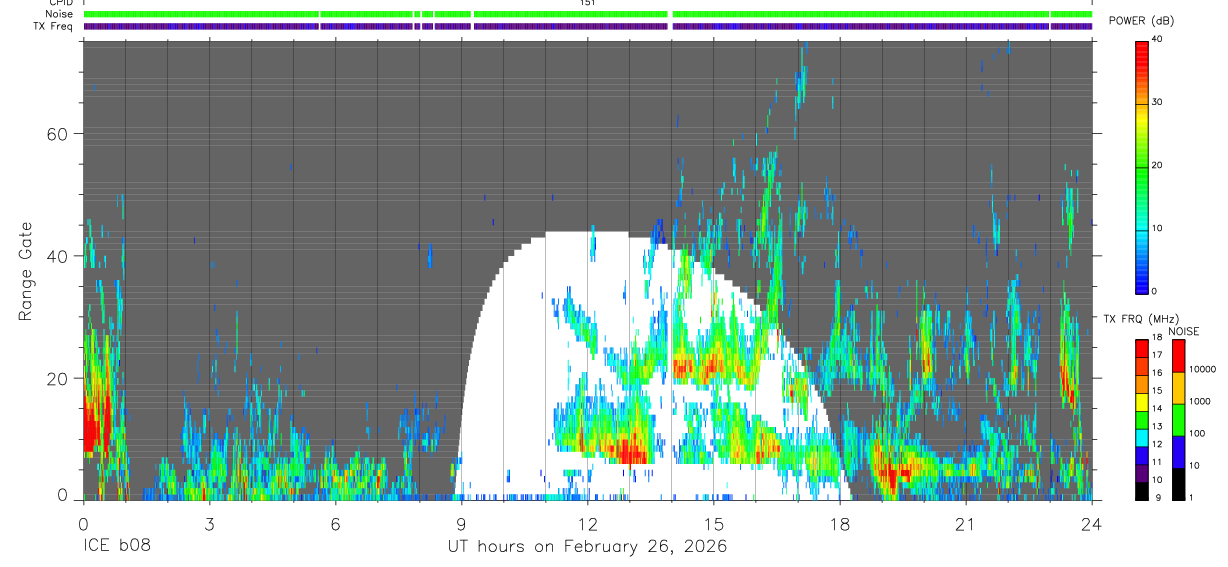
Task: Click the 24 tick on UT hours axis
Action: (x=1092, y=524)
